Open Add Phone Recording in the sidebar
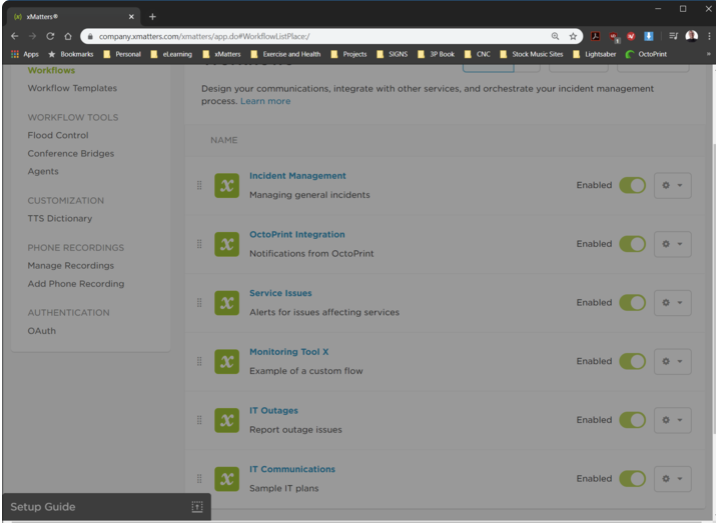Screen dimensions: 716x523 76,284
